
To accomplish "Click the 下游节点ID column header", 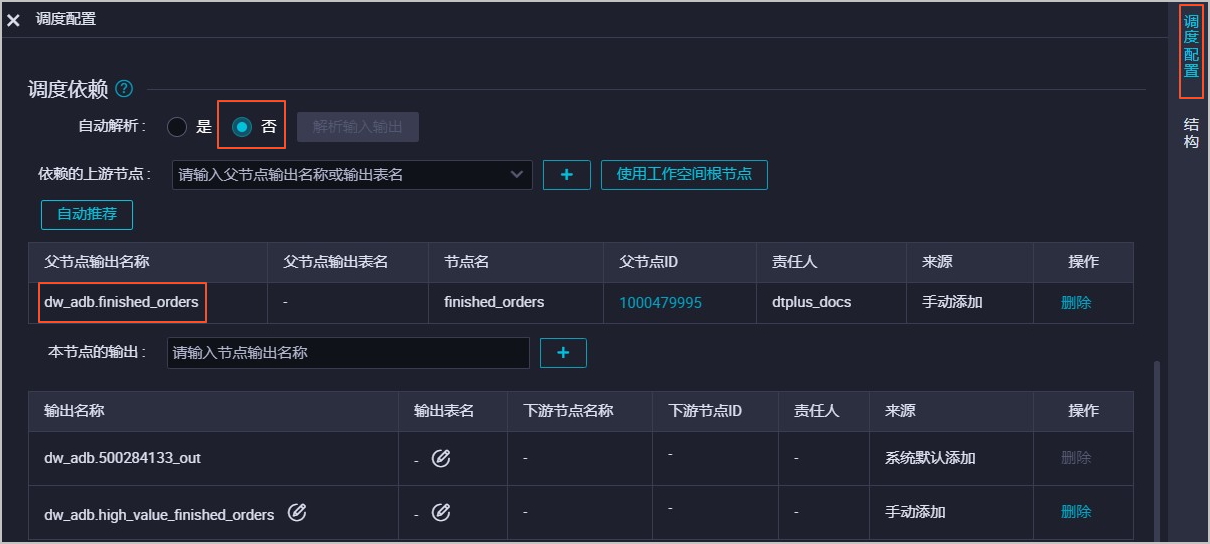I will (x=705, y=411).
